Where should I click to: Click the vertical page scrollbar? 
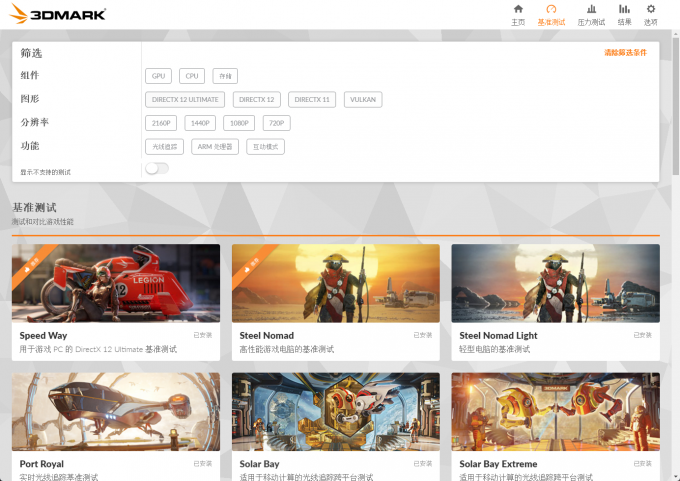click(676, 106)
